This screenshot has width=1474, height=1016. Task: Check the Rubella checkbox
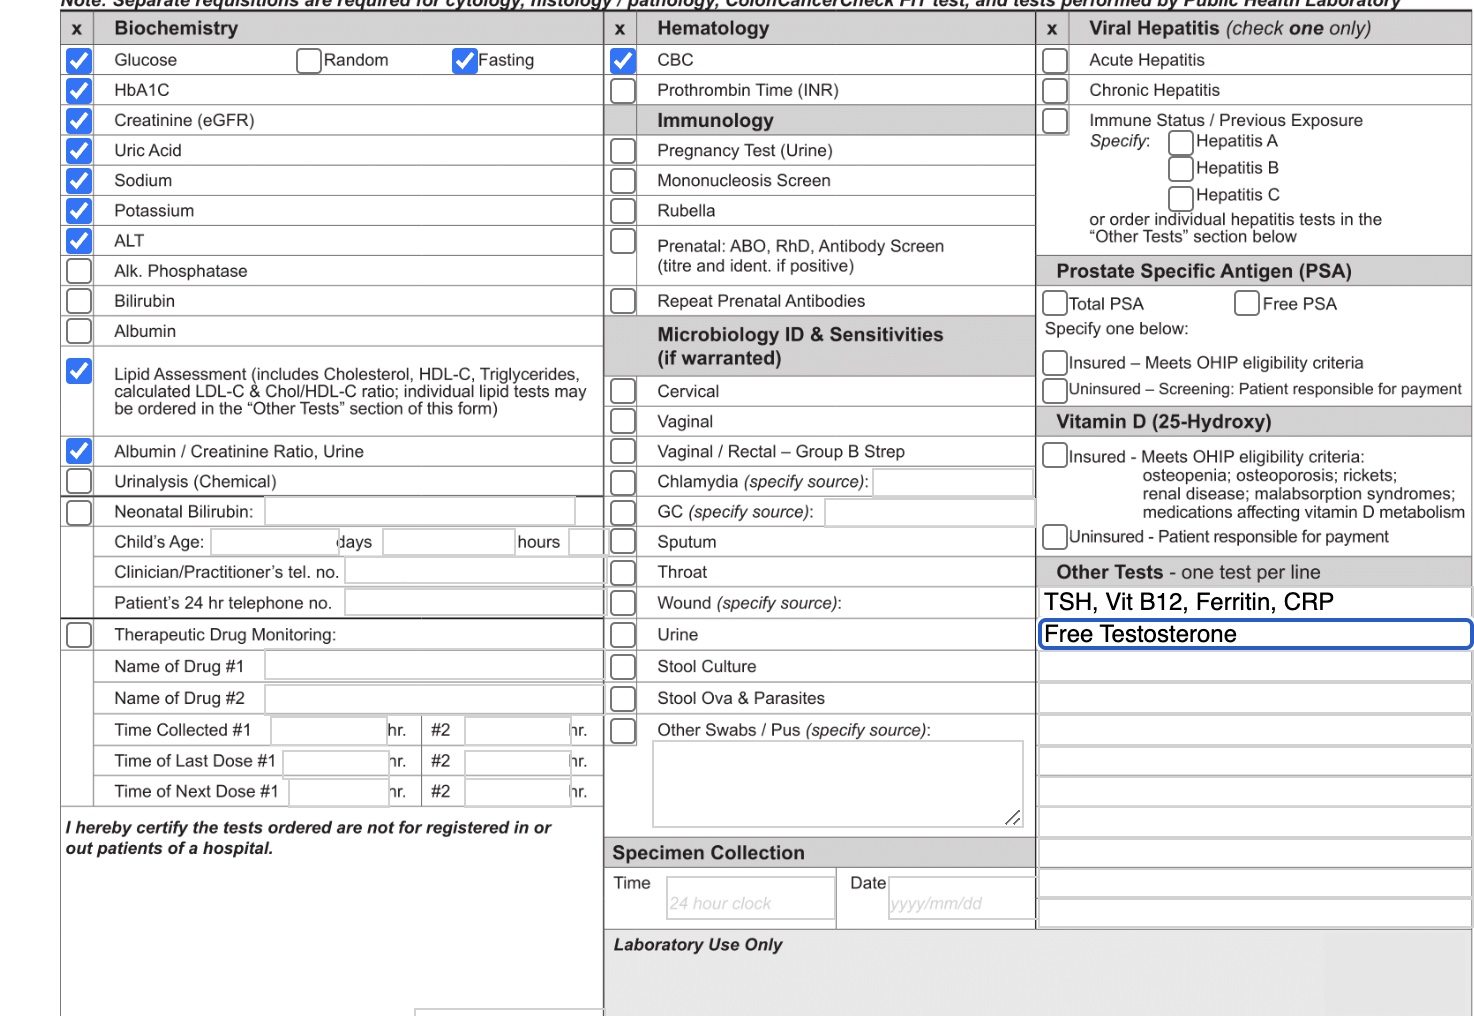pos(623,211)
